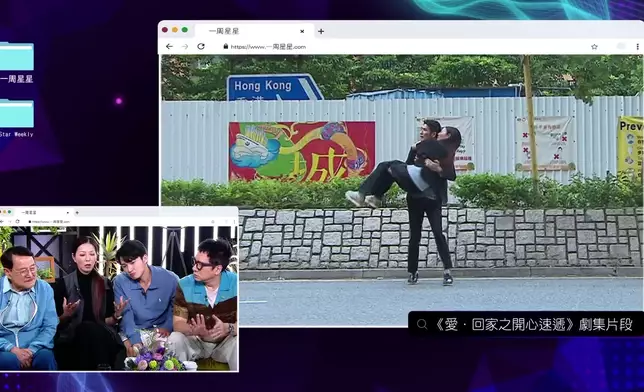Image resolution: width=644 pixels, height=392 pixels.
Task: Open the three-dot browser menu
Action: coord(637,47)
